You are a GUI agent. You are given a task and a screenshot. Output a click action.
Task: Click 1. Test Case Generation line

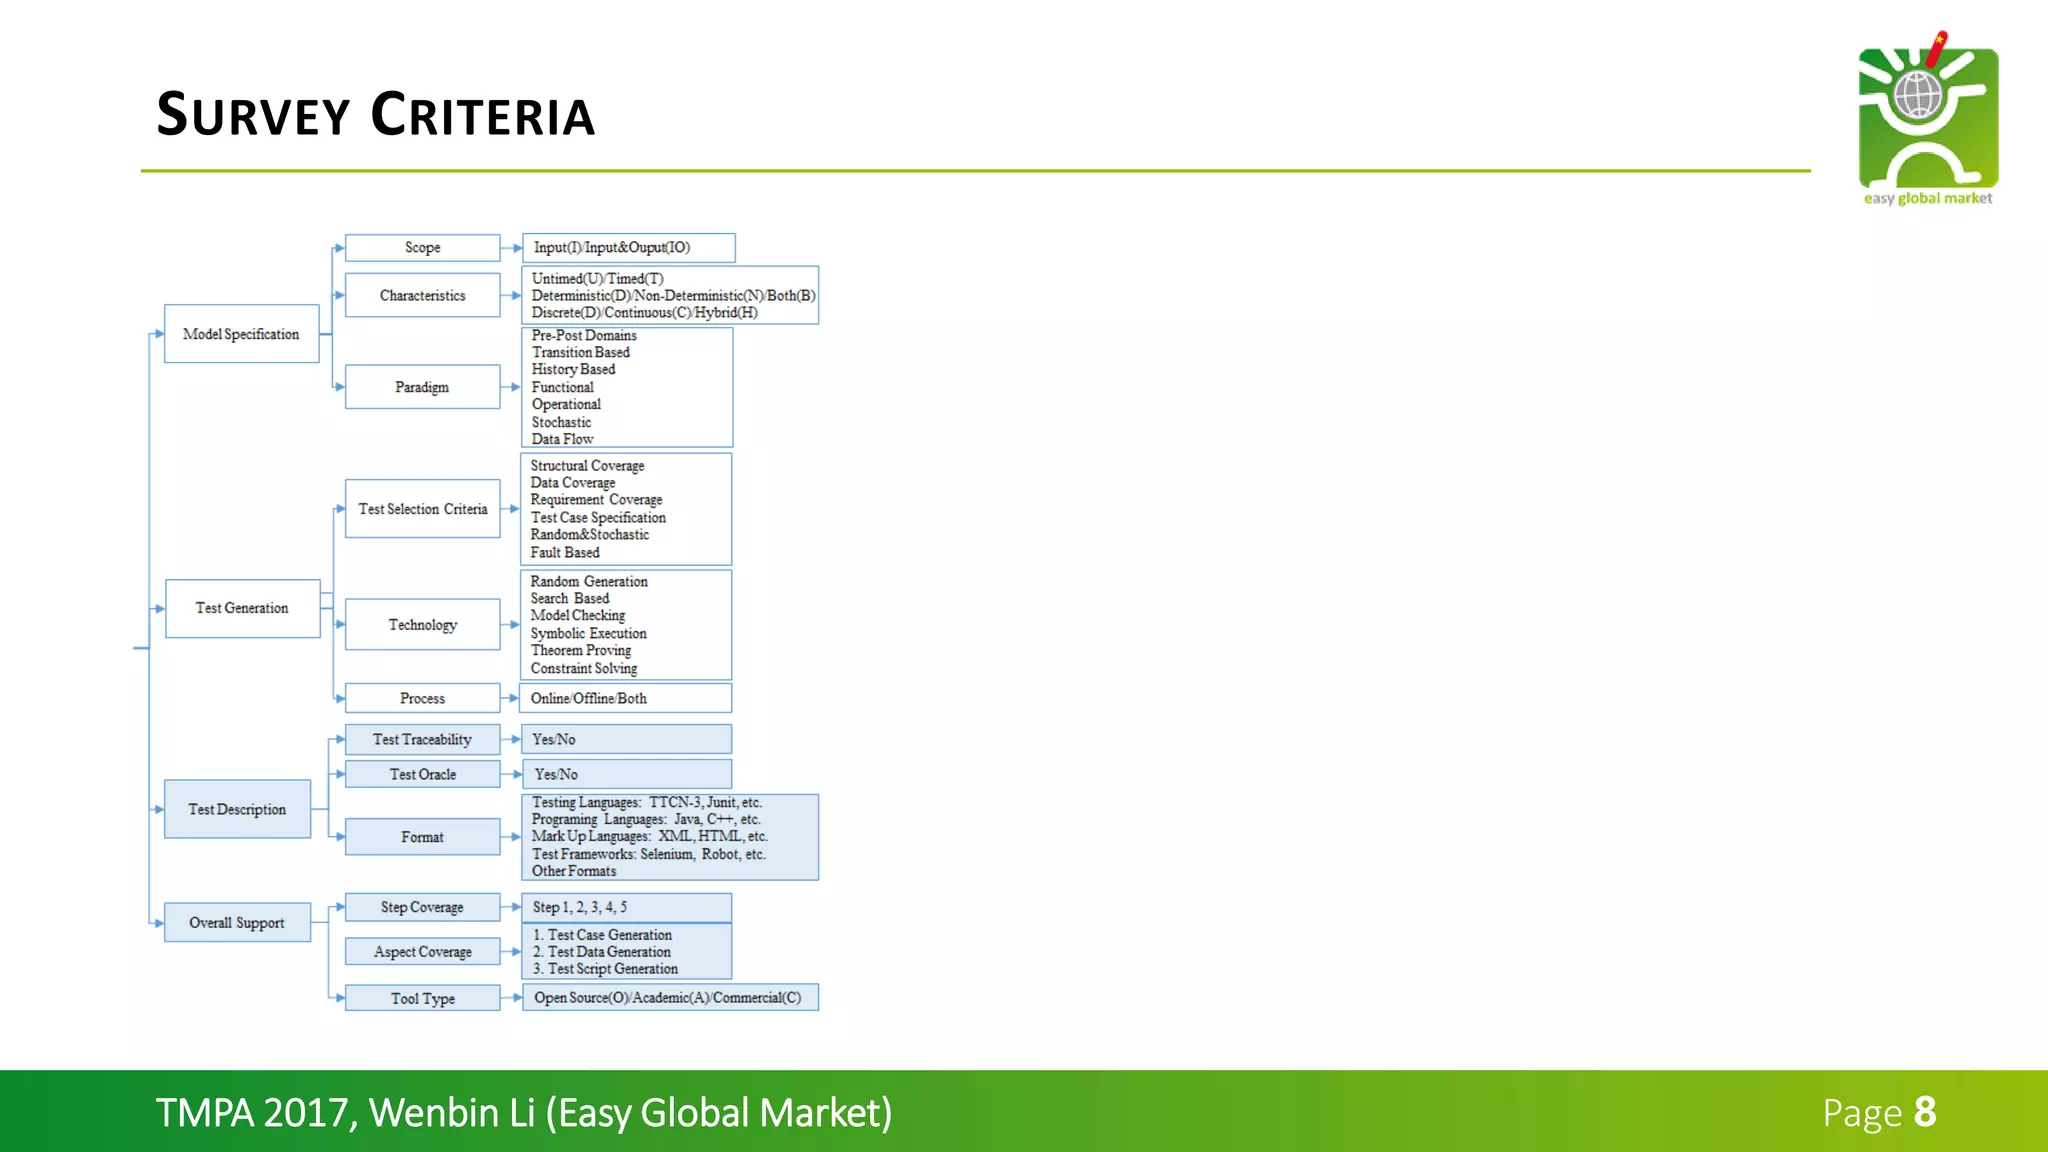pyautogui.click(x=603, y=936)
